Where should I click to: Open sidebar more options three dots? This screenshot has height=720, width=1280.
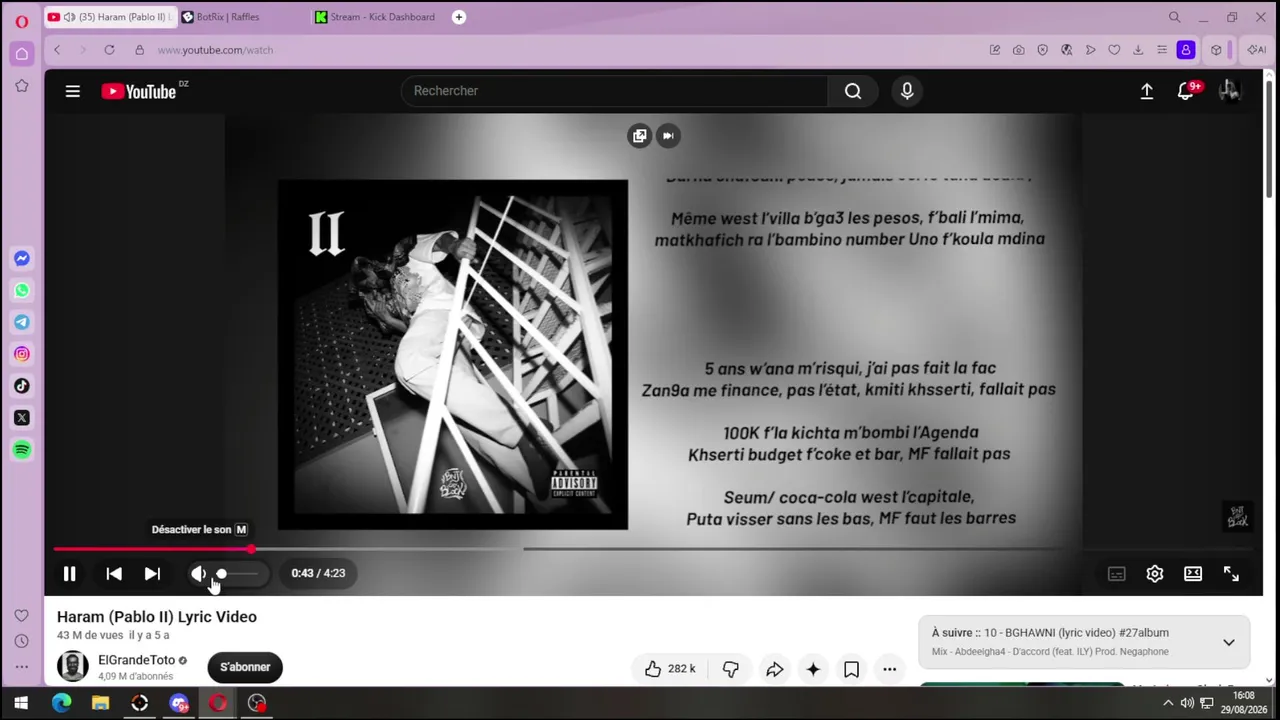point(21,667)
